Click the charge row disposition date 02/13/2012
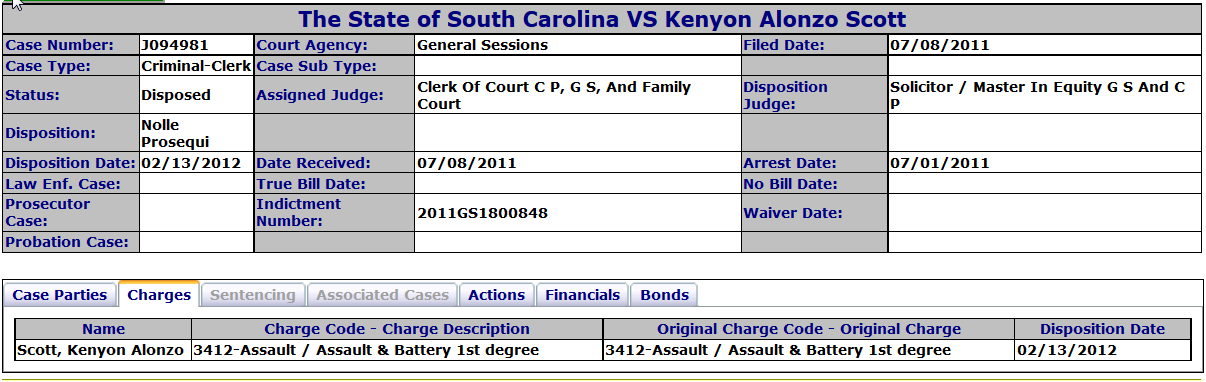The width and height of the screenshot is (1206, 382). (1066, 350)
